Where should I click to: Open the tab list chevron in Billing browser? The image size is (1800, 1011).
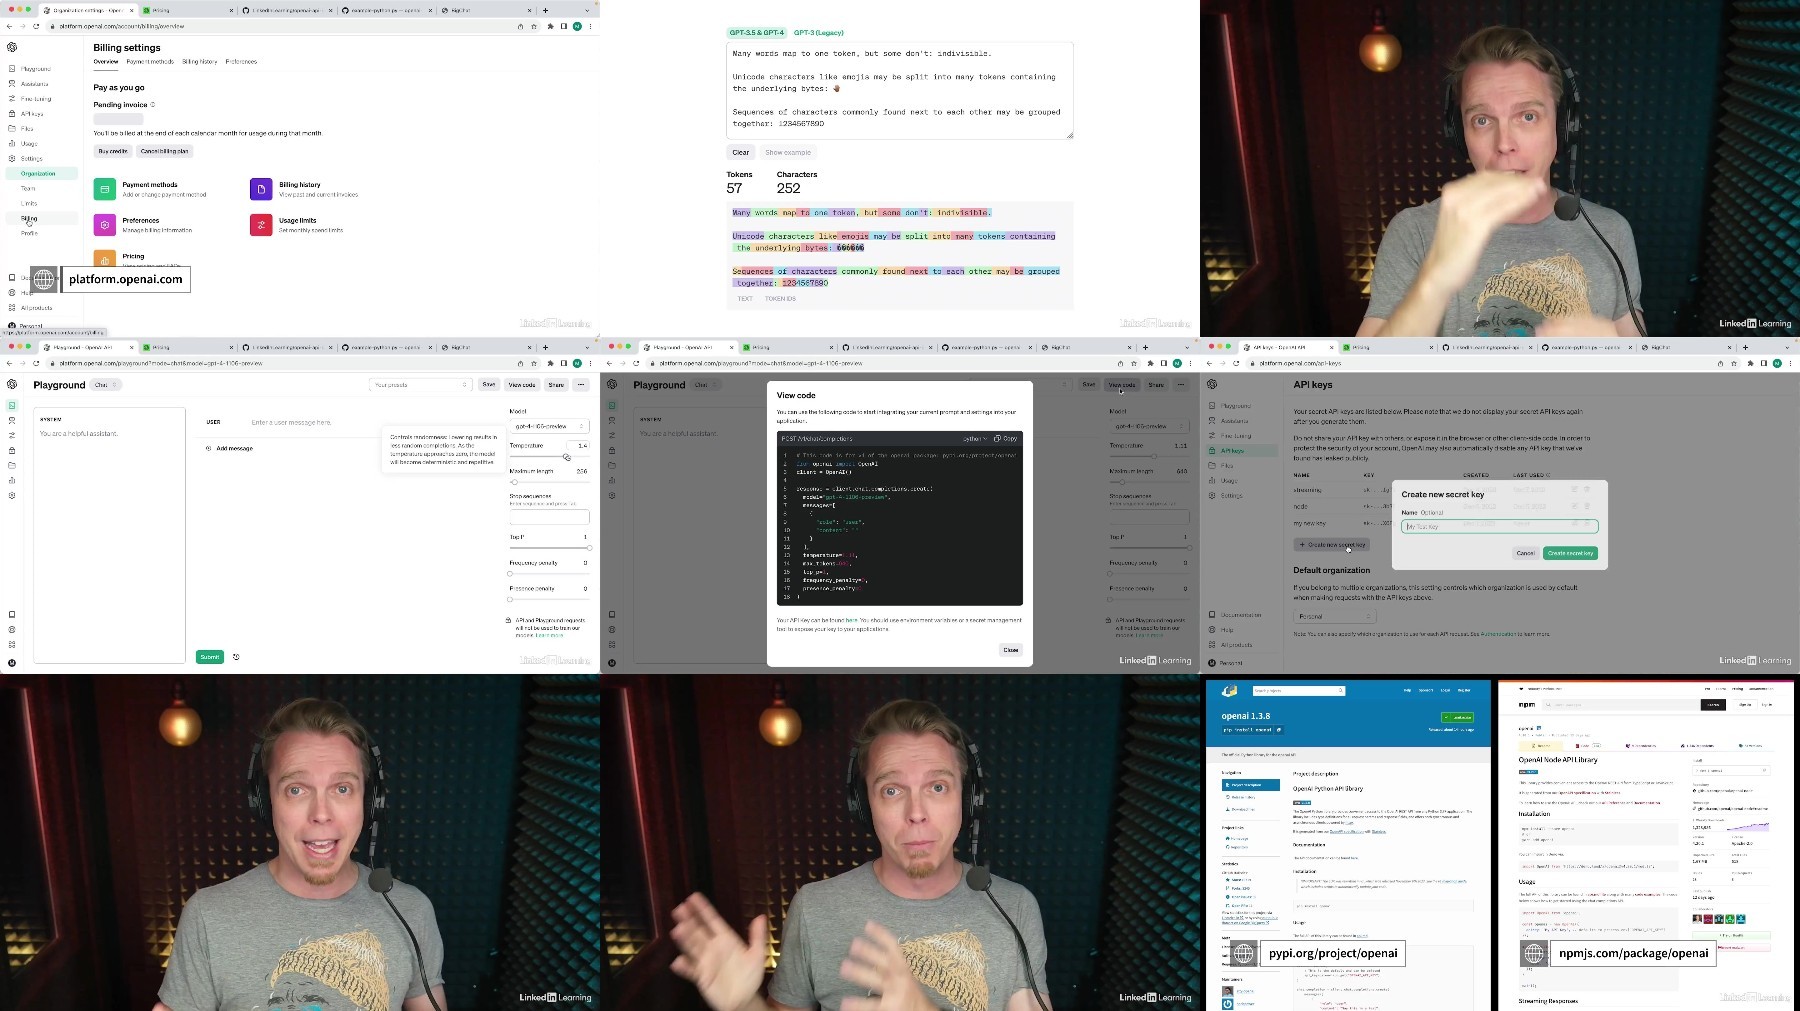[587, 10]
